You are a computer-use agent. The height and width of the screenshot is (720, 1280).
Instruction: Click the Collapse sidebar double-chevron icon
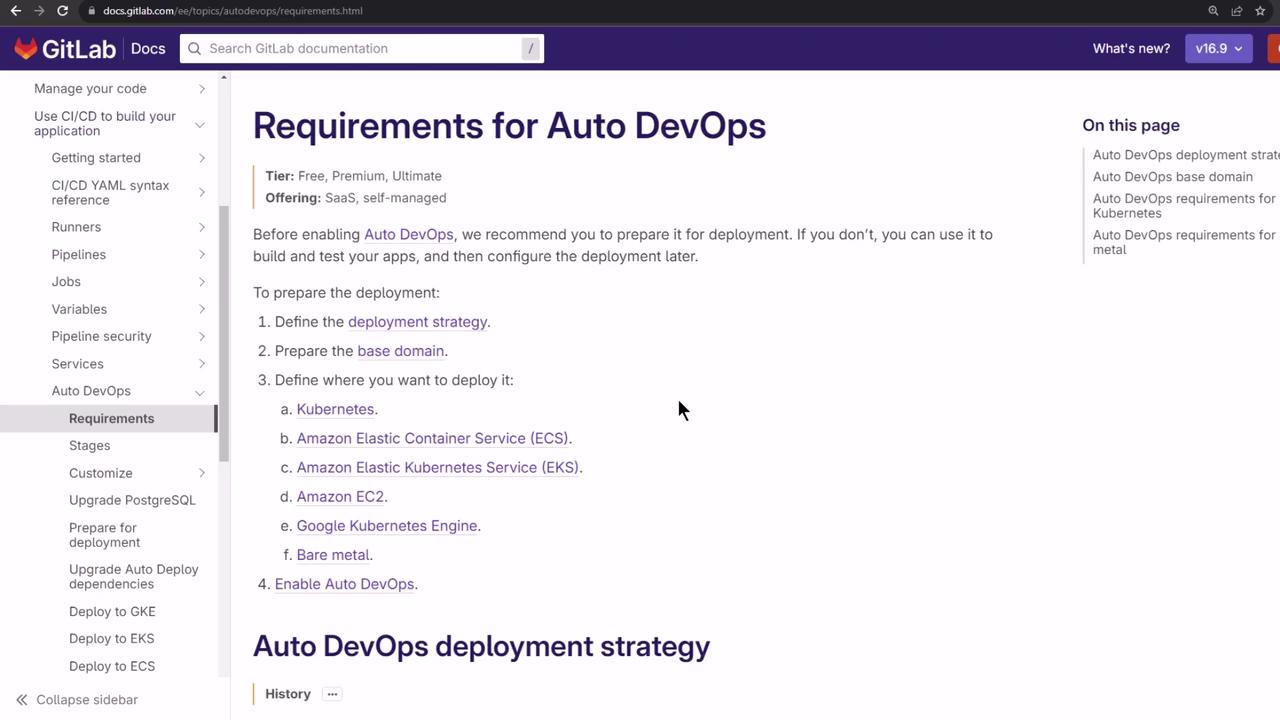point(21,700)
